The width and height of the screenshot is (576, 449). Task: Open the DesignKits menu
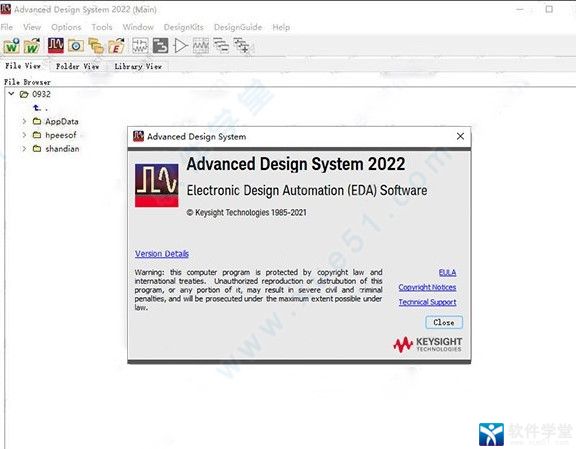184,27
